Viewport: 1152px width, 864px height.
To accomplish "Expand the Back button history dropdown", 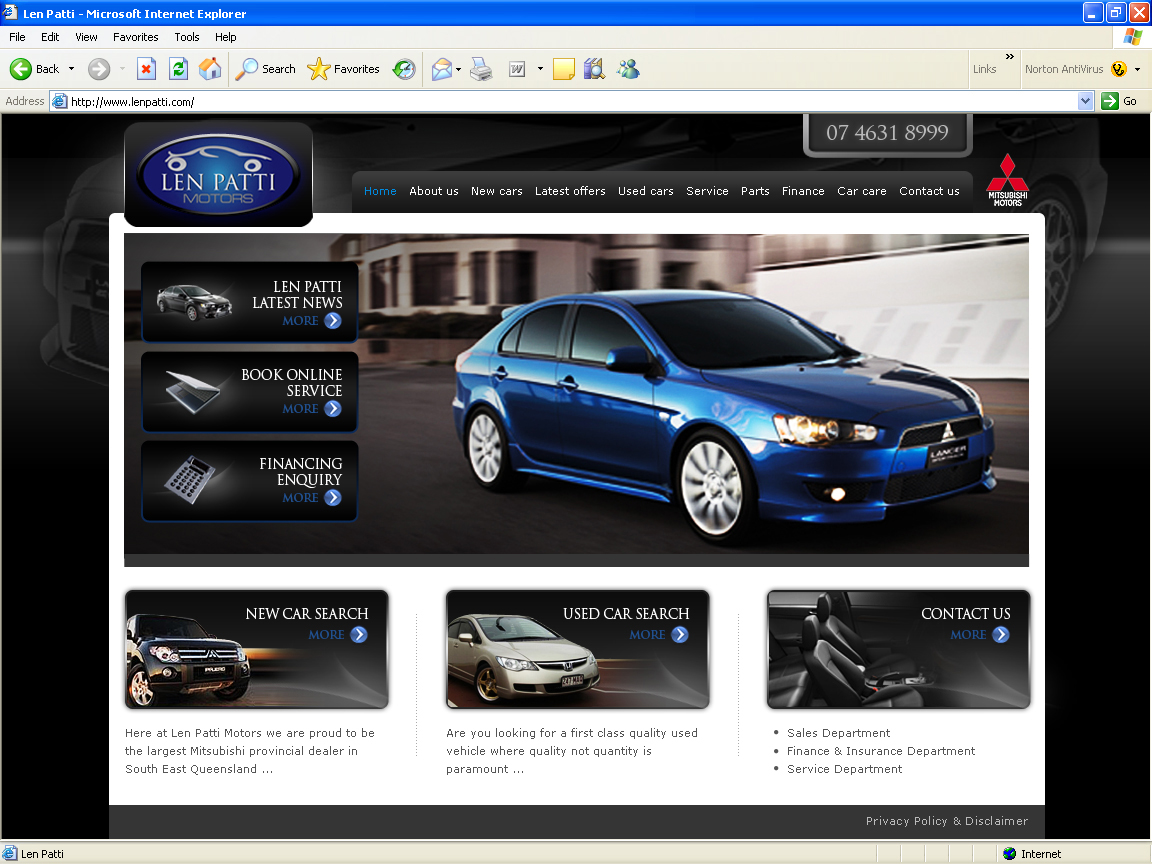I will pos(71,69).
